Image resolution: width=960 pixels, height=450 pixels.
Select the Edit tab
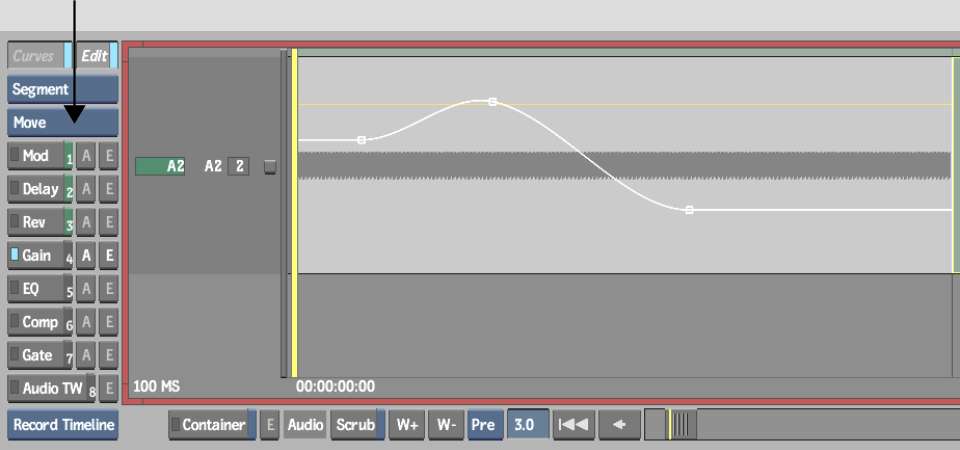95,56
